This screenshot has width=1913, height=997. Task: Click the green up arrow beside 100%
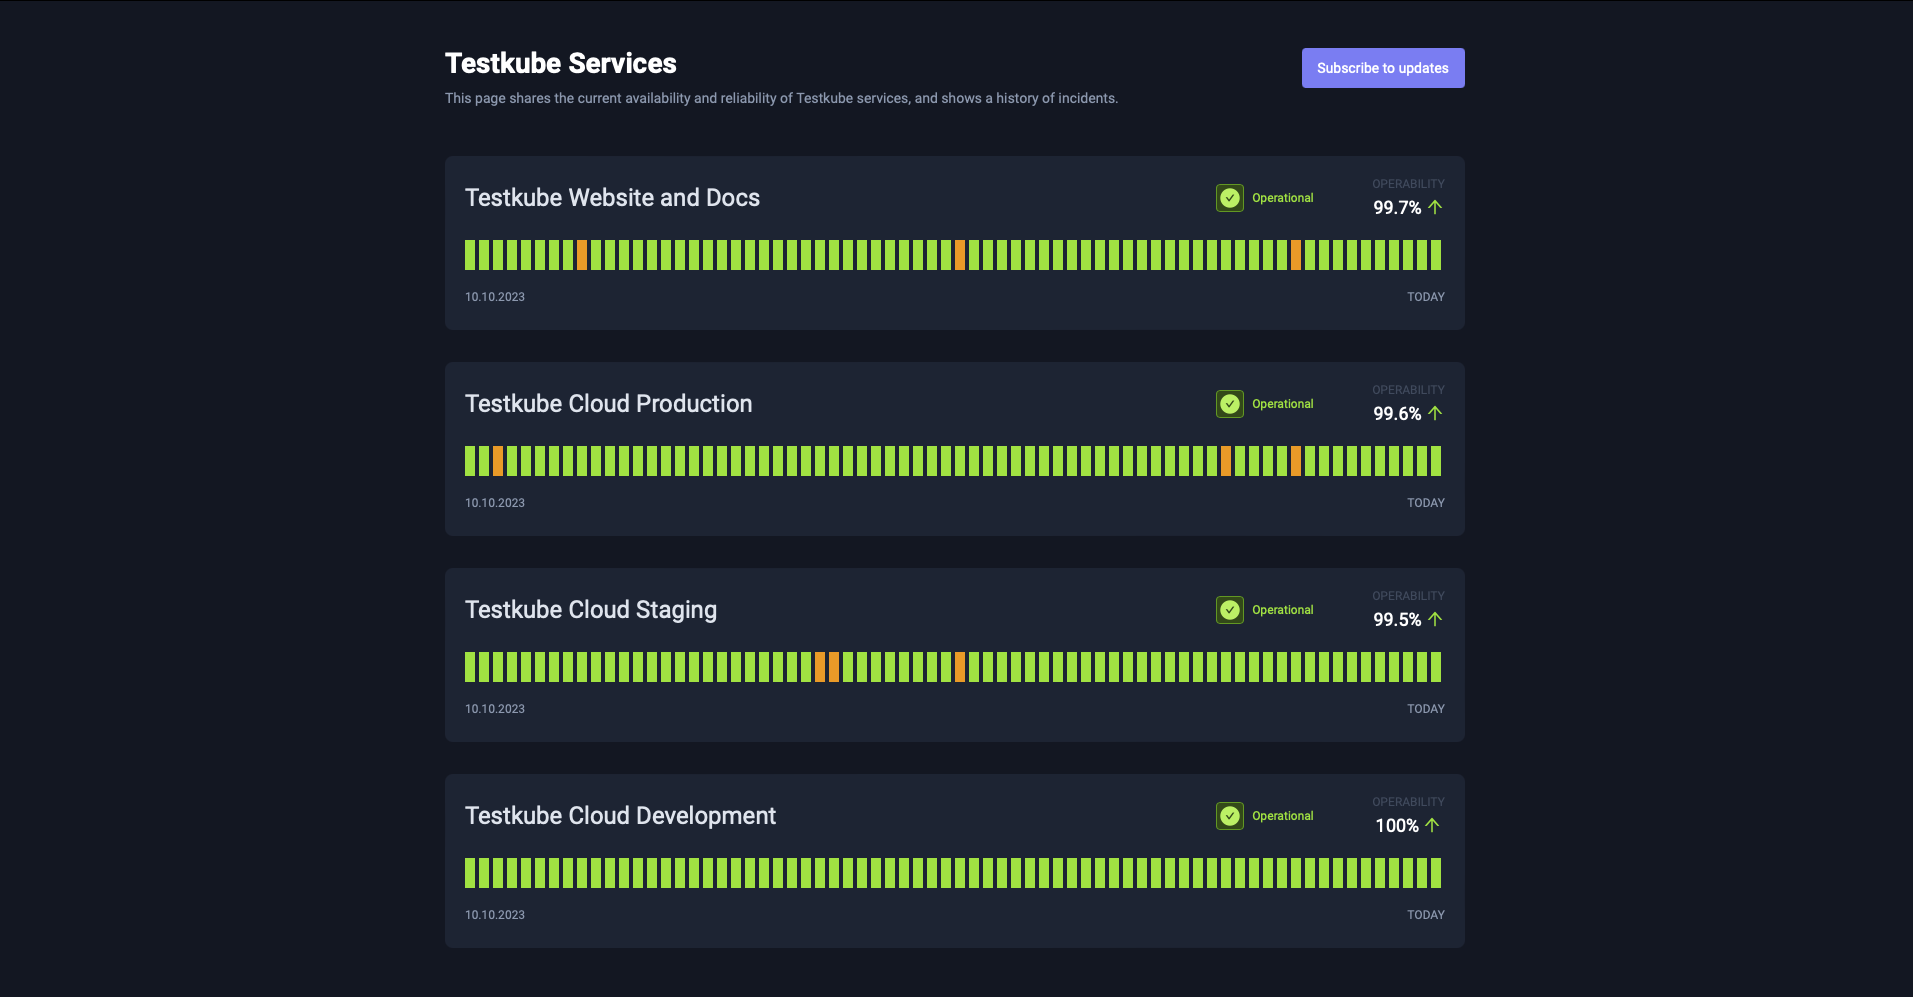point(1433,825)
